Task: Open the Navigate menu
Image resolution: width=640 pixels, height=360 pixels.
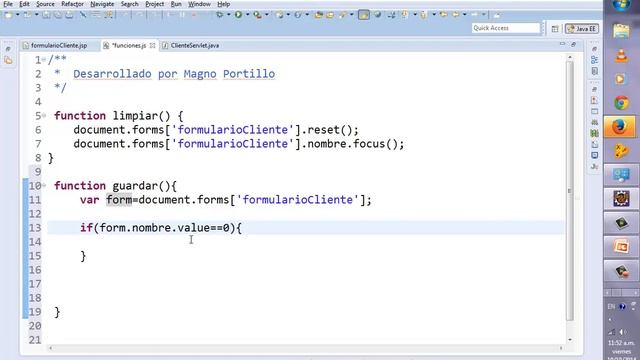Action: [x=102, y=4]
